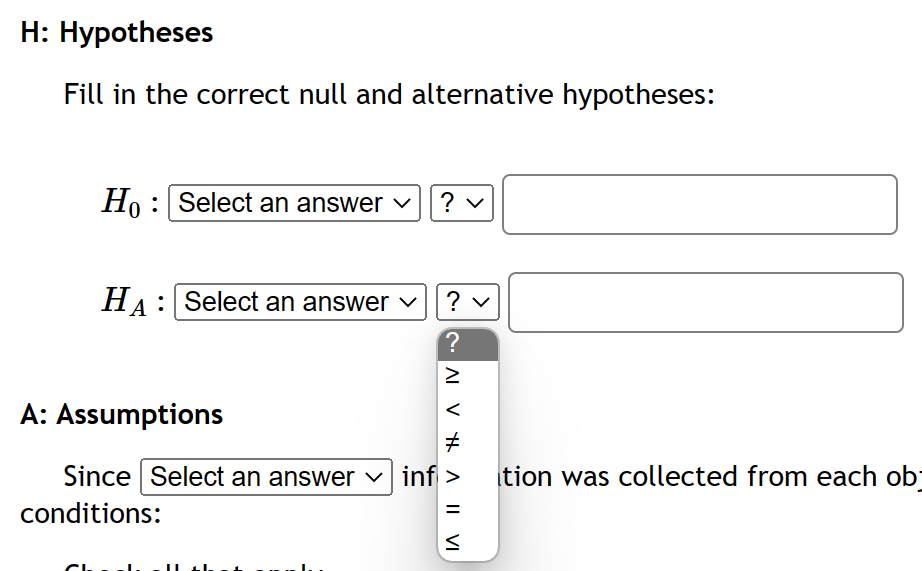
Task: Open the HA 'Select an answer' dropdown
Action: click(x=300, y=301)
